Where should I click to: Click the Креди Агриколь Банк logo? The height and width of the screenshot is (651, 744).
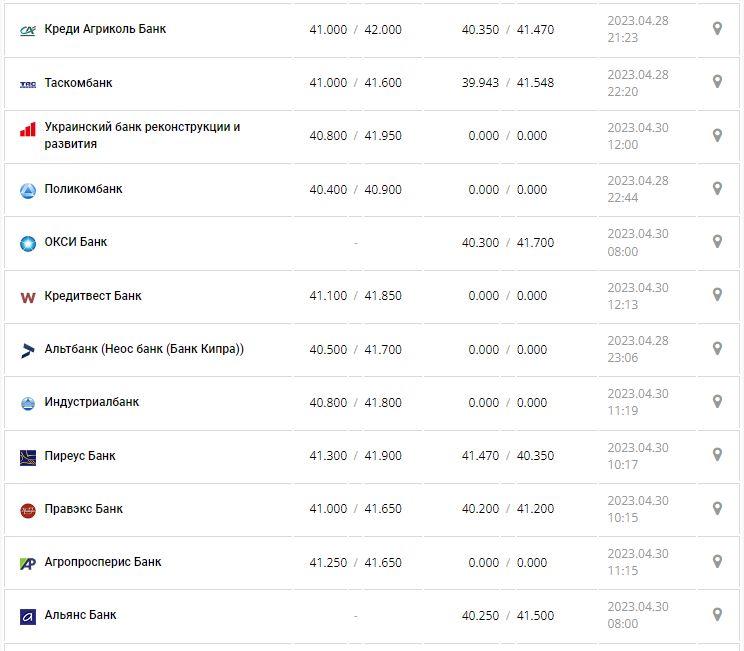pos(28,30)
